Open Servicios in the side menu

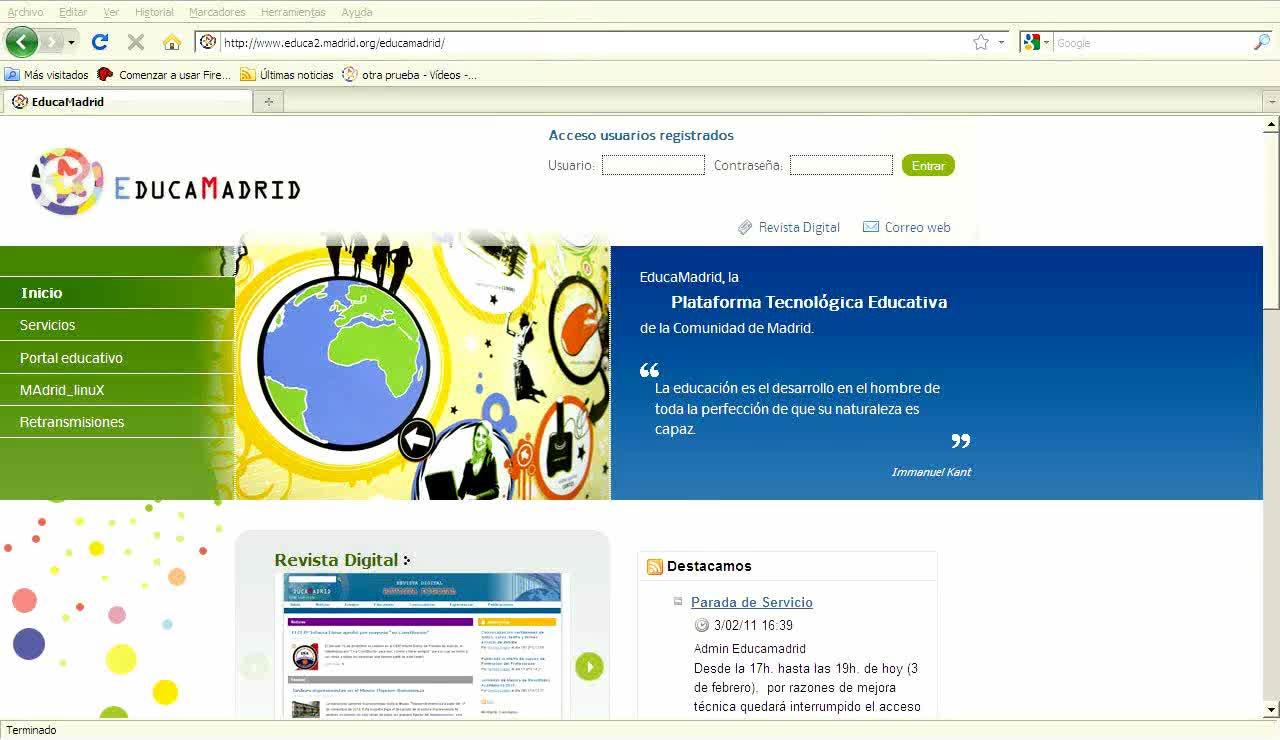point(117,325)
